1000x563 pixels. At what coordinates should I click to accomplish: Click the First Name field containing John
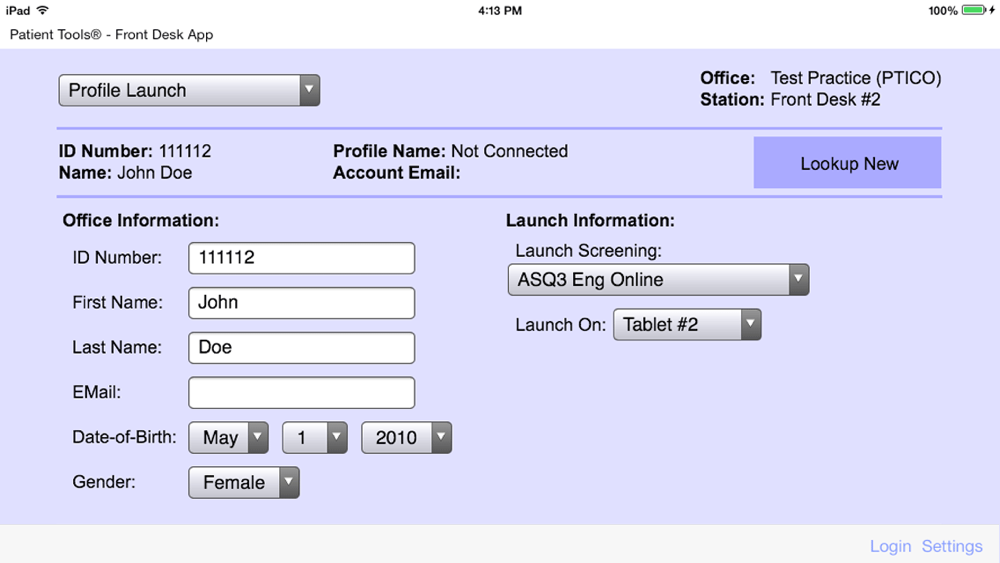(302, 303)
